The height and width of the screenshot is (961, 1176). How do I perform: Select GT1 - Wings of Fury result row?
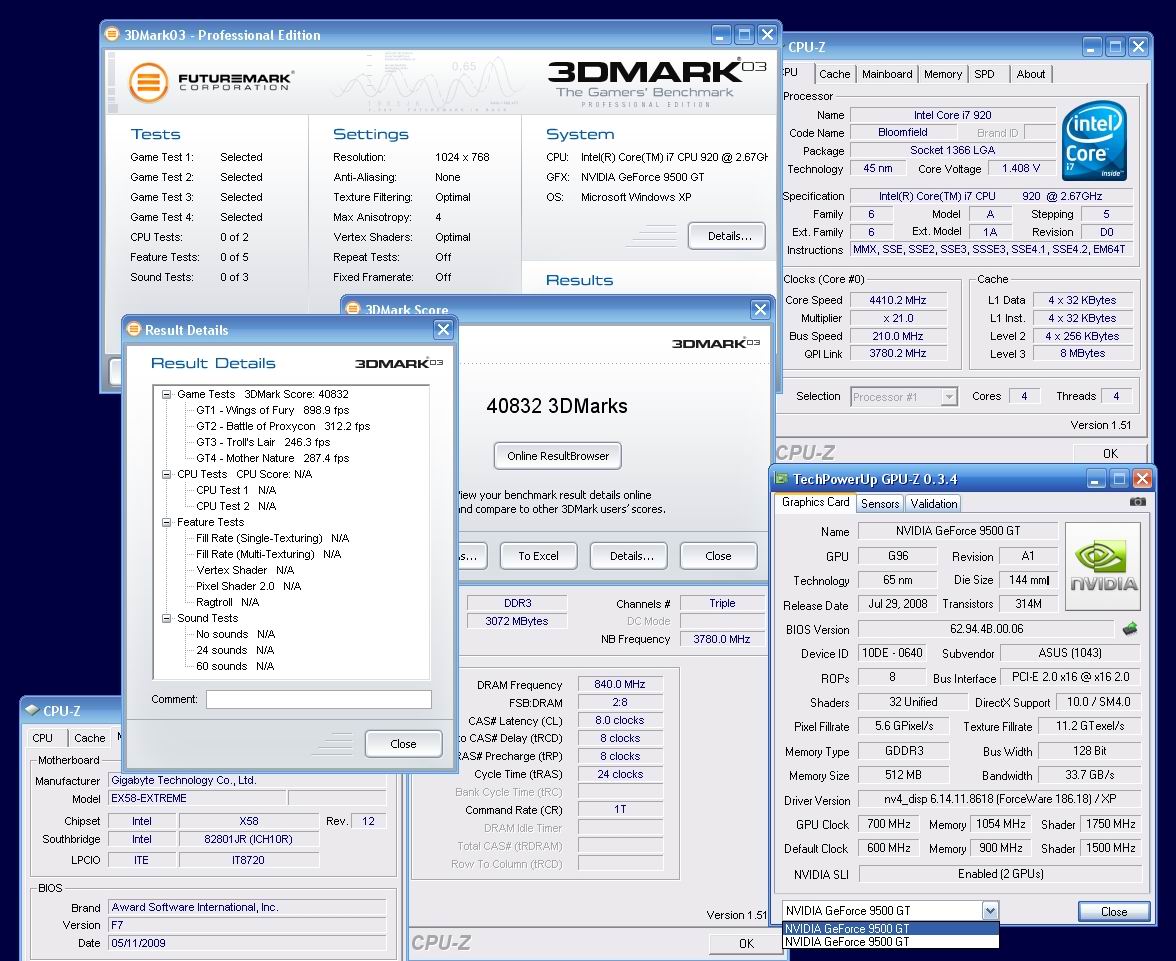(273, 410)
